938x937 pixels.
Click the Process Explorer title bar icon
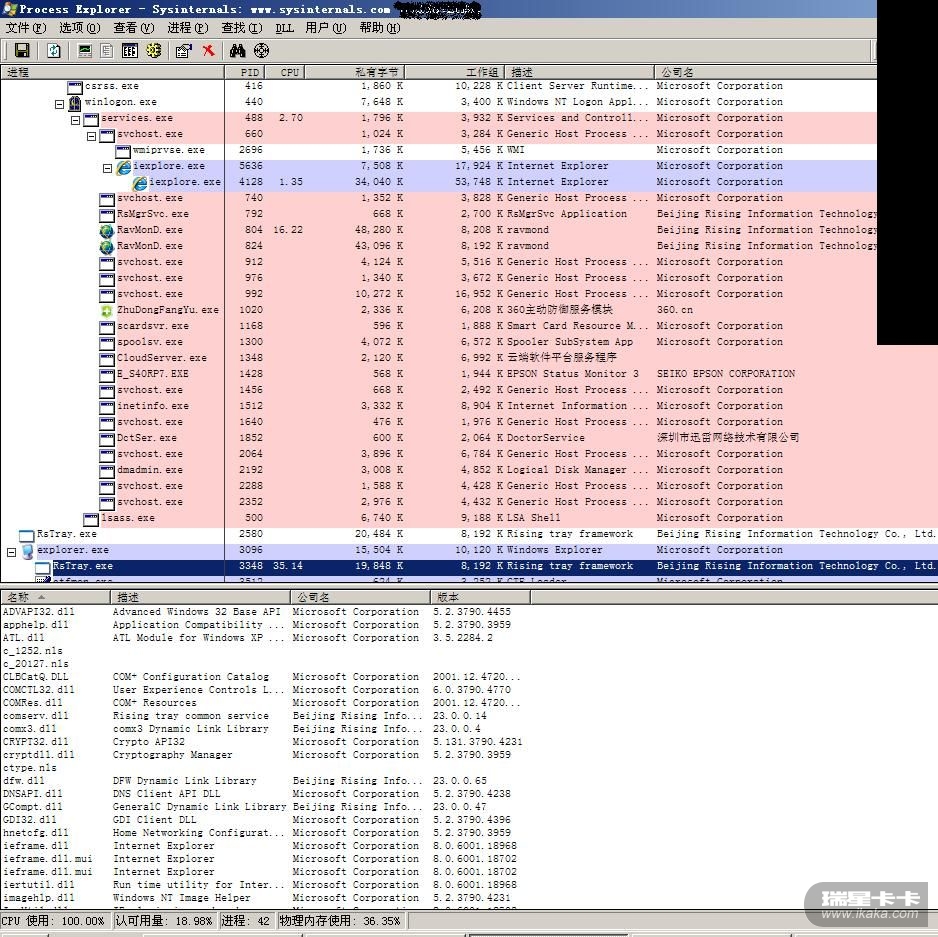[9, 9]
